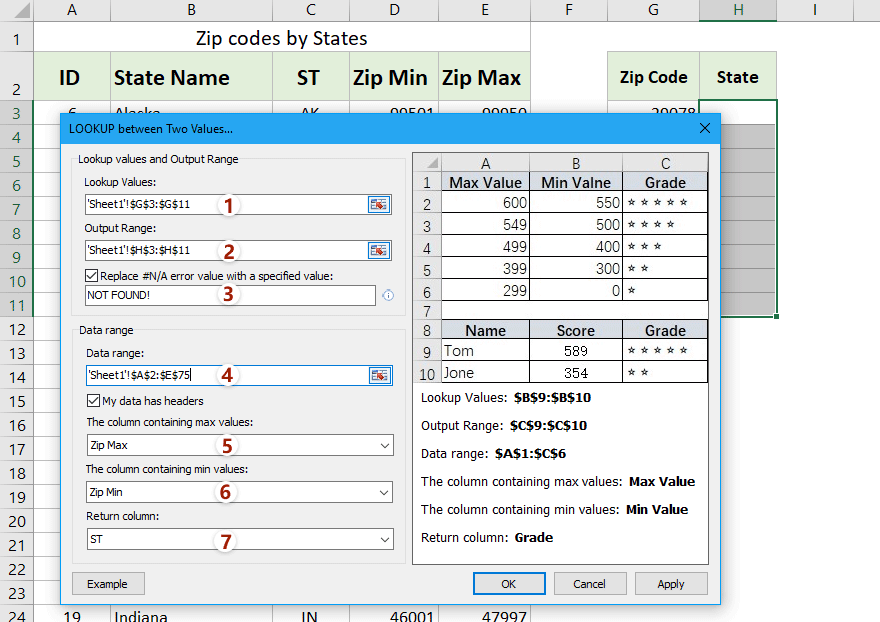The image size is (880, 622).
Task: Click range selector icon beside Lookup Values
Action: tap(378, 204)
